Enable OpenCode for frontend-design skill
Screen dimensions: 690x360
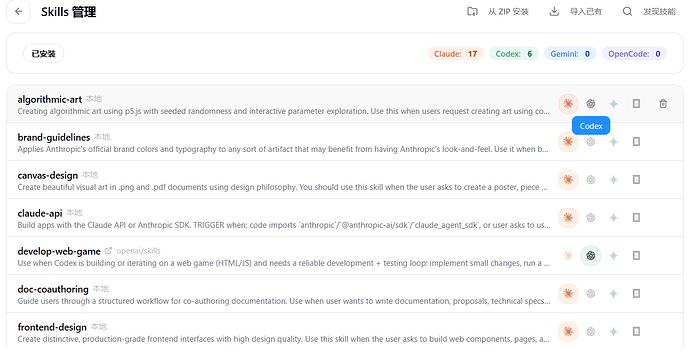[x=636, y=331]
